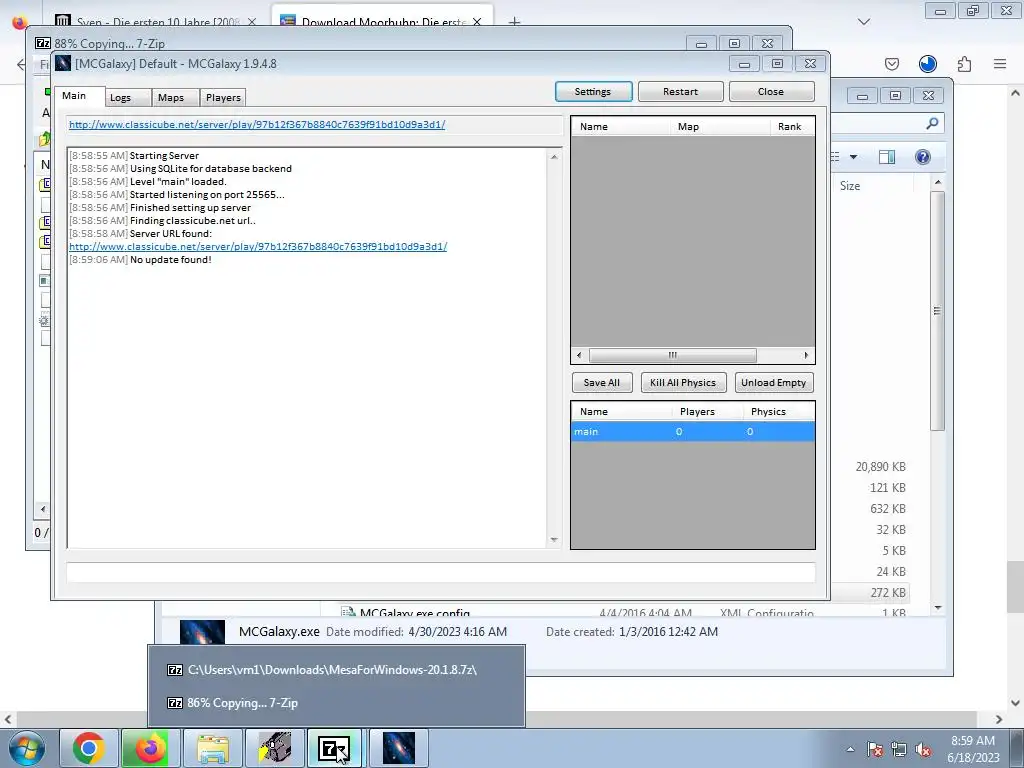1024x768 pixels.
Task: Click the Firefox extensions puzzle icon
Action: tap(964, 64)
